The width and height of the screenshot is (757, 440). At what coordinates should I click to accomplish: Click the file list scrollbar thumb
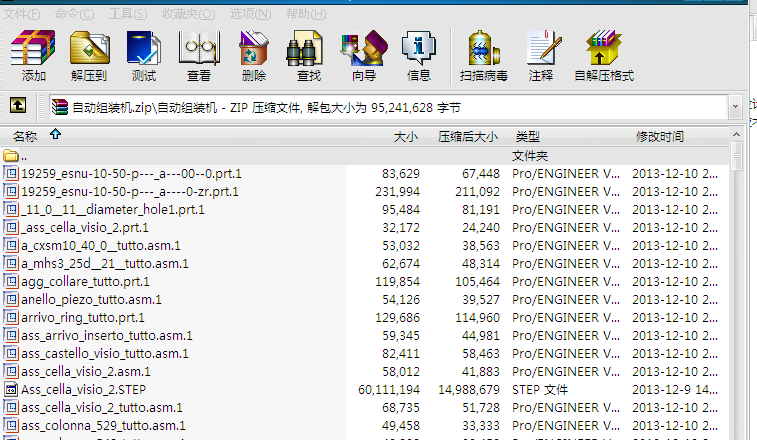pyautogui.click(x=736, y=156)
